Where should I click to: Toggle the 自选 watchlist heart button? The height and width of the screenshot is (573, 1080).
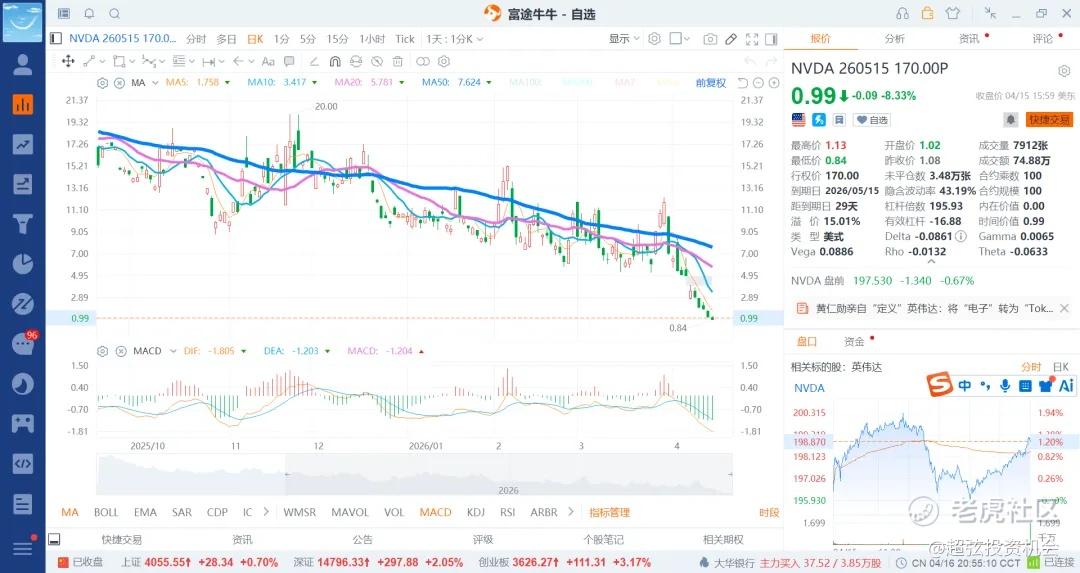click(872, 120)
